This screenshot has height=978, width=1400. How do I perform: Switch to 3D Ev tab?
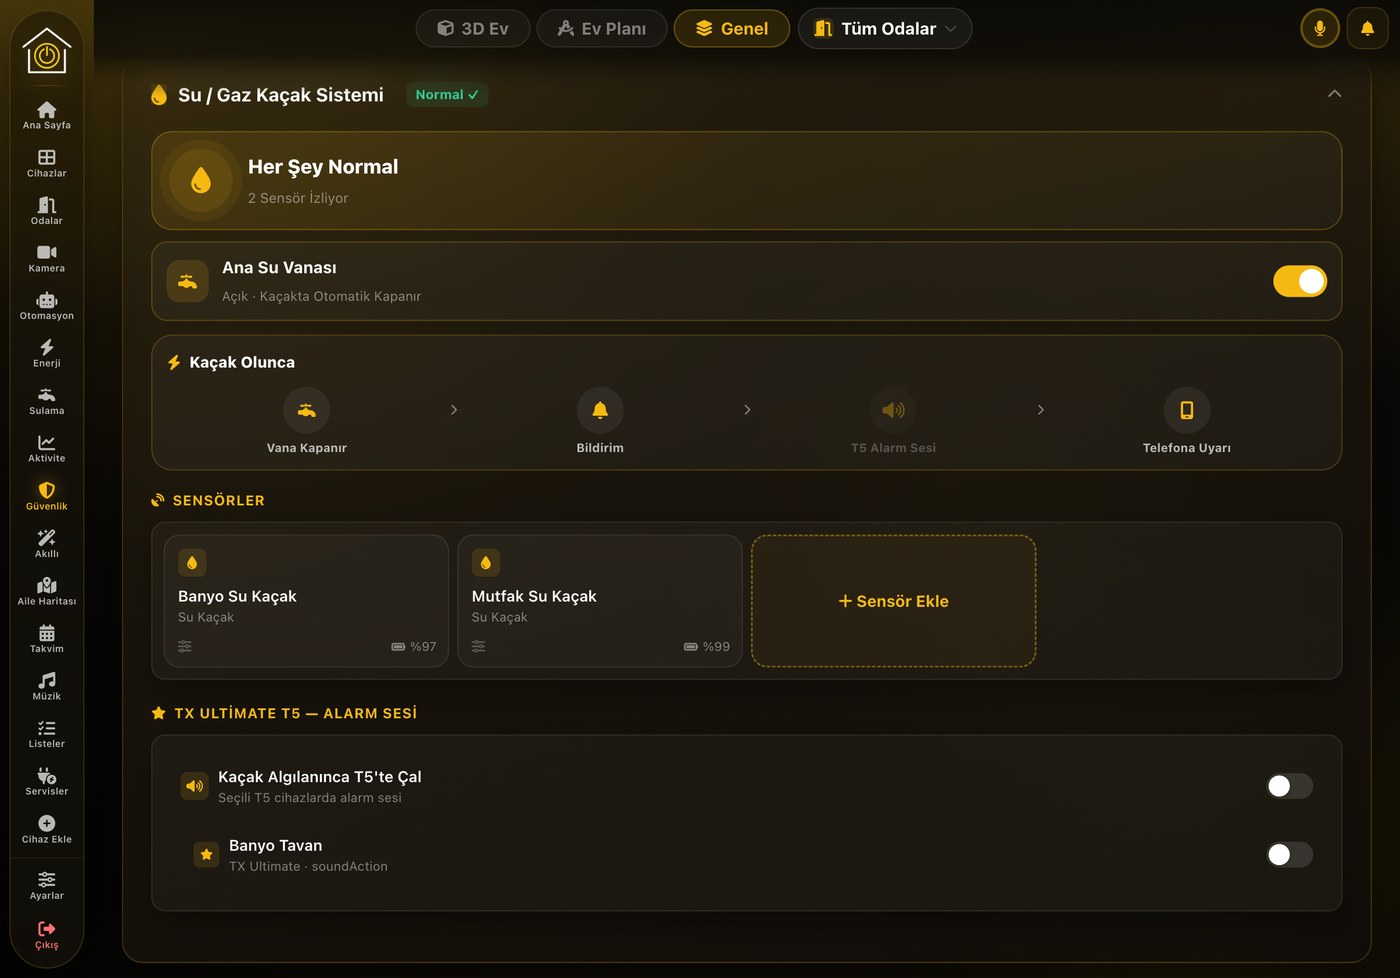pos(473,28)
